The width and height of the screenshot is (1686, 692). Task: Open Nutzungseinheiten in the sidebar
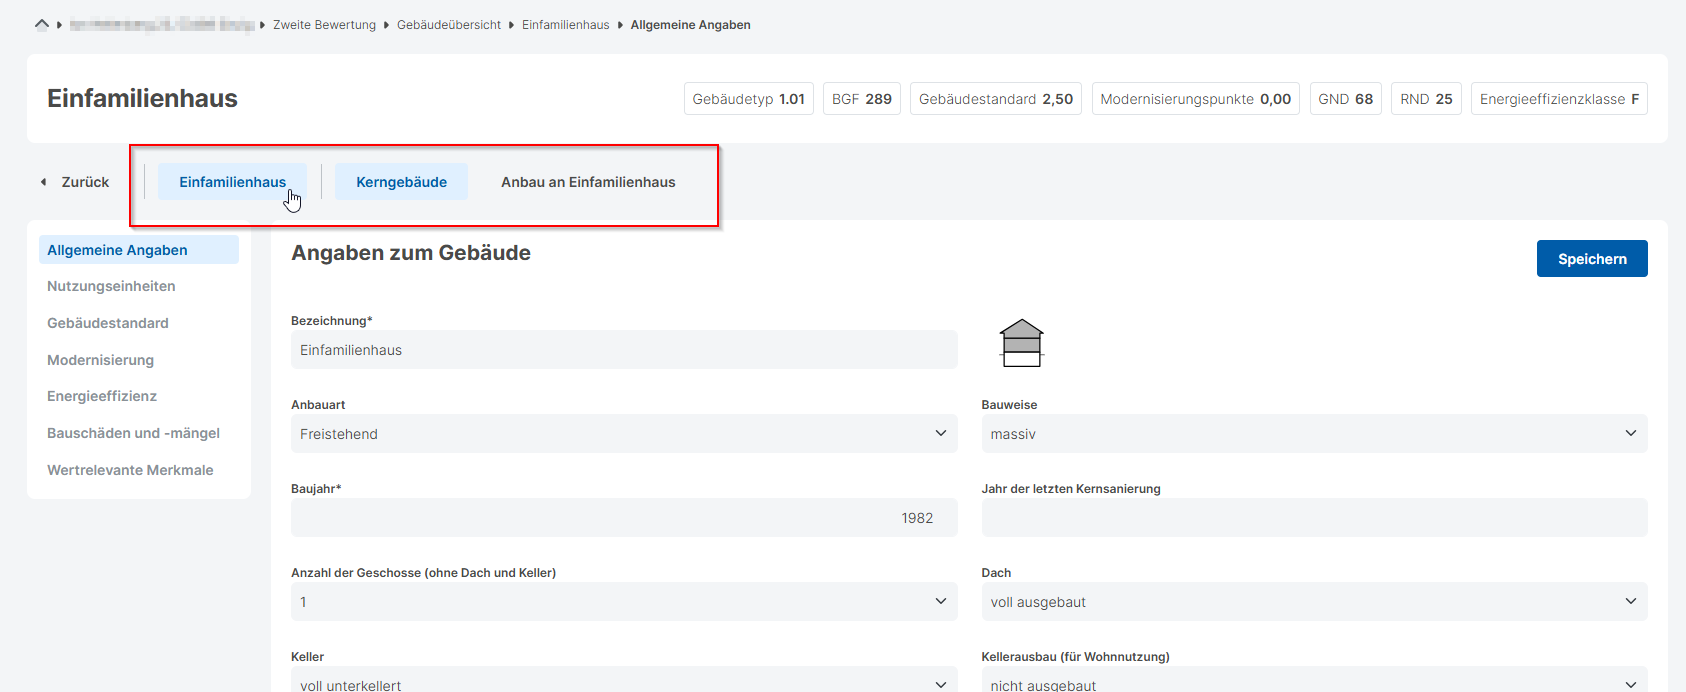click(x=111, y=286)
